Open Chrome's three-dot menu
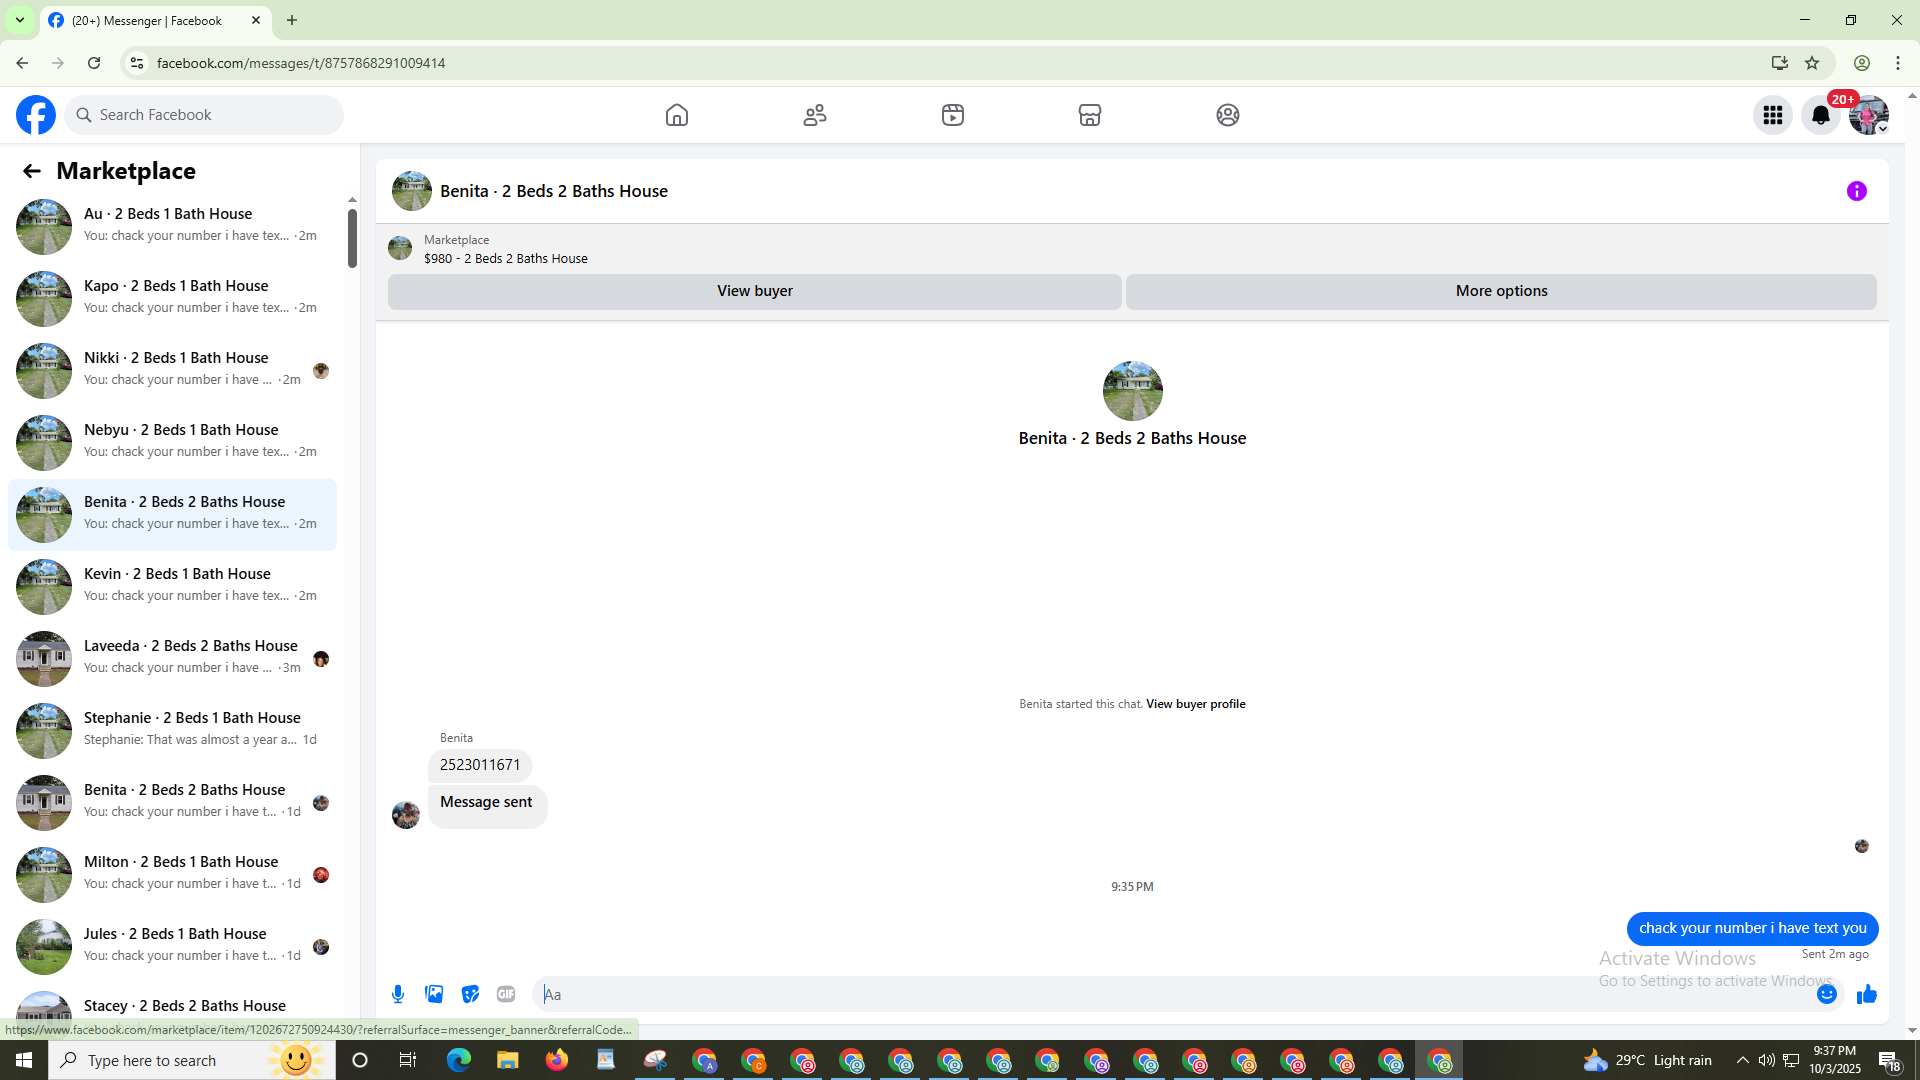The width and height of the screenshot is (1920, 1080). point(1898,63)
